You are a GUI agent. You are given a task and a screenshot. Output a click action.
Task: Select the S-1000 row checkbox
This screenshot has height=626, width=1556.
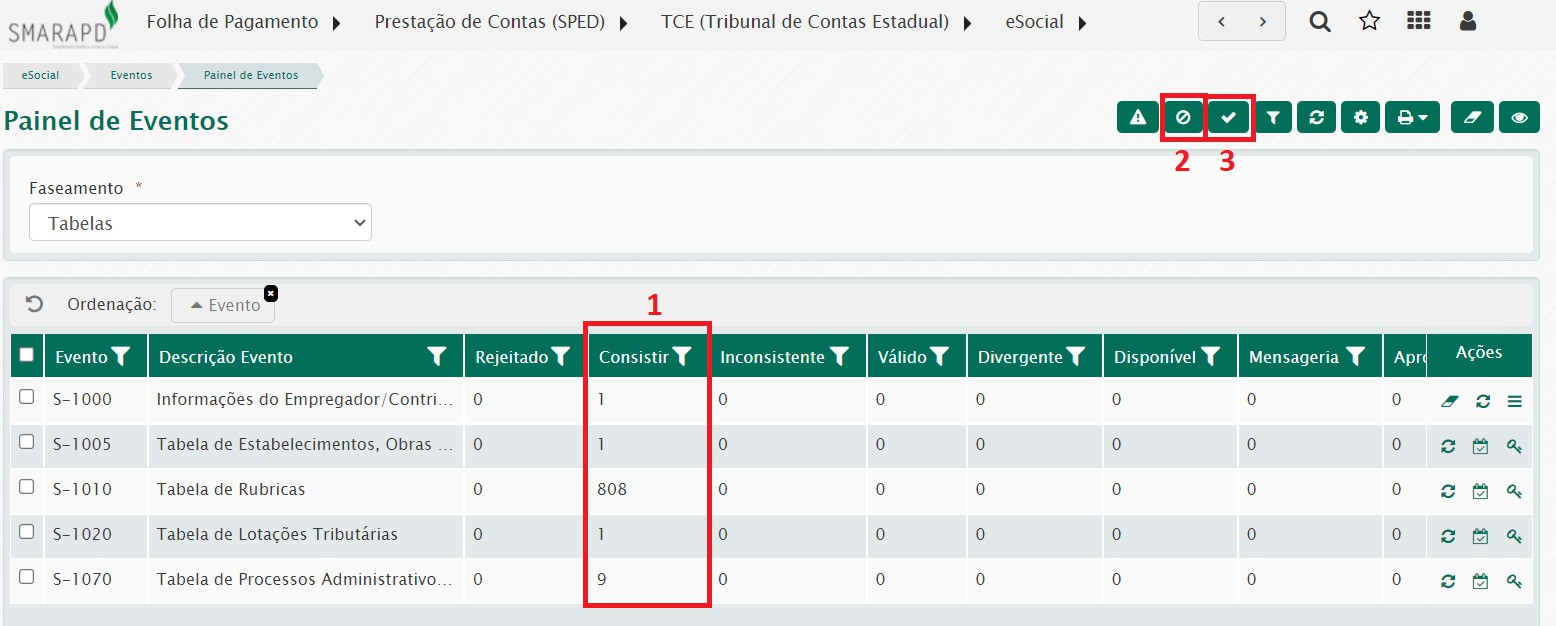pos(27,397)
